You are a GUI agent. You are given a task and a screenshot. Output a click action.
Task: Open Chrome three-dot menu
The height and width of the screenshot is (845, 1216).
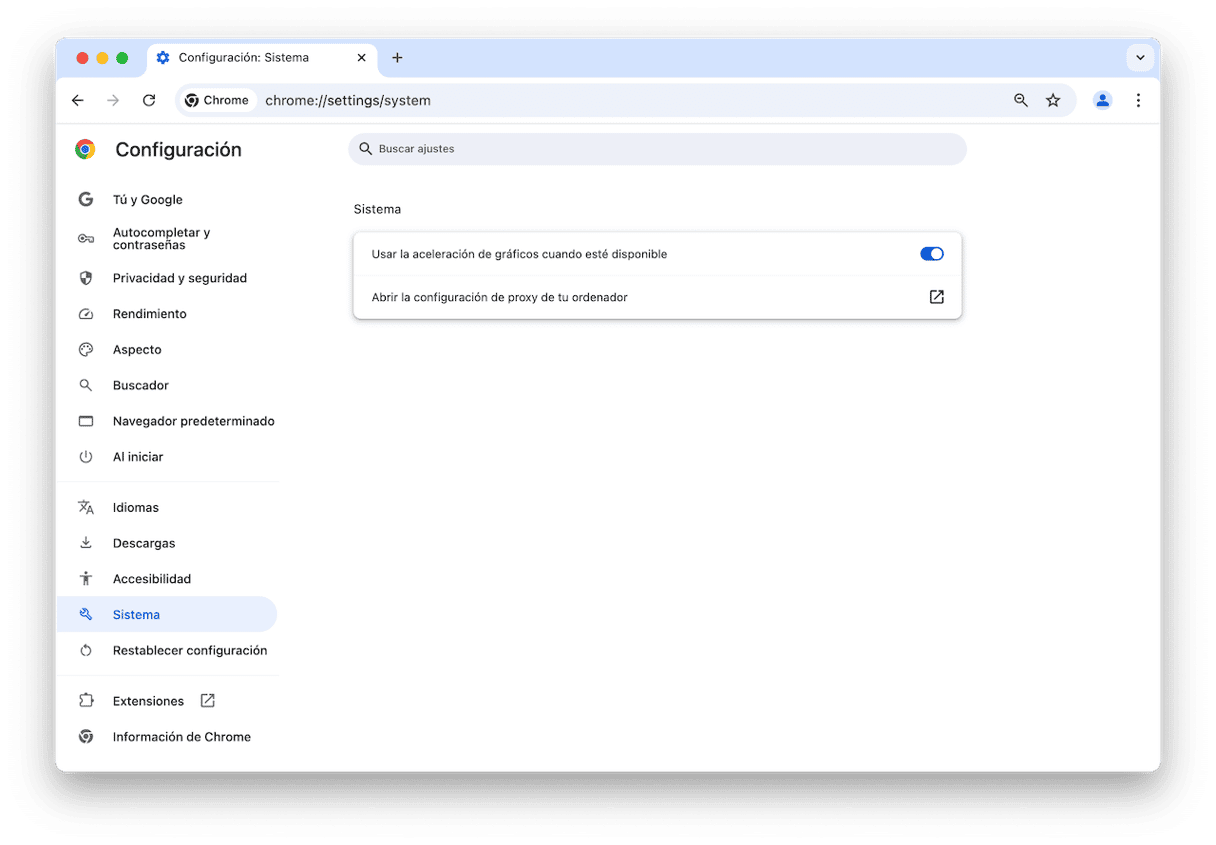click(x=1138, y=100)
